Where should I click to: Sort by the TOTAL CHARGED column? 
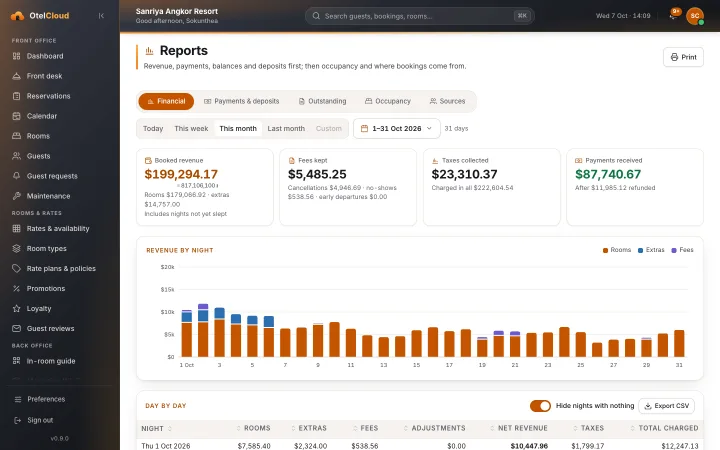pyautogui.click(x=664, y=428)
